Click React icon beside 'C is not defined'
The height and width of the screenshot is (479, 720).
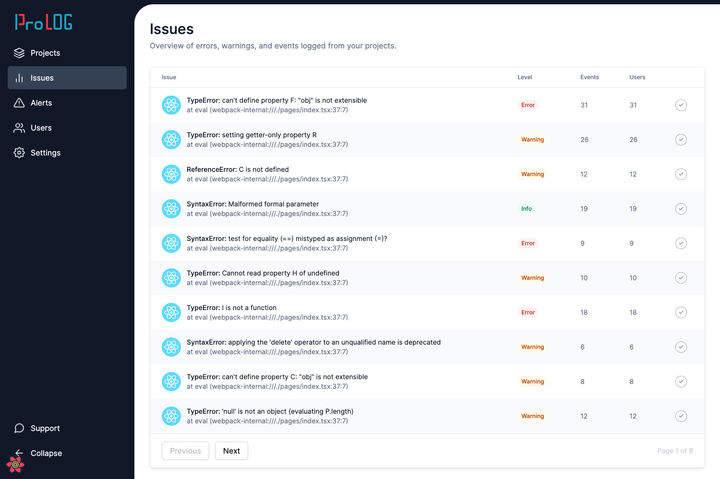171,174
